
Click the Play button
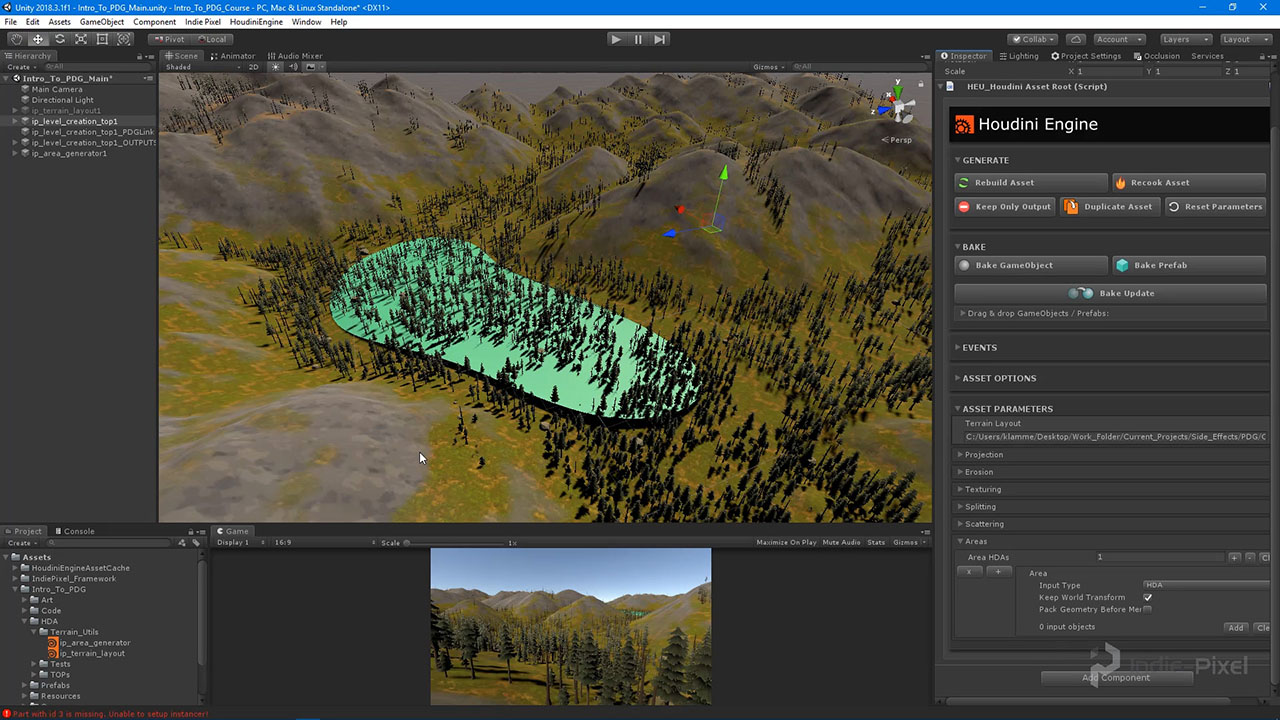point(616,39)
